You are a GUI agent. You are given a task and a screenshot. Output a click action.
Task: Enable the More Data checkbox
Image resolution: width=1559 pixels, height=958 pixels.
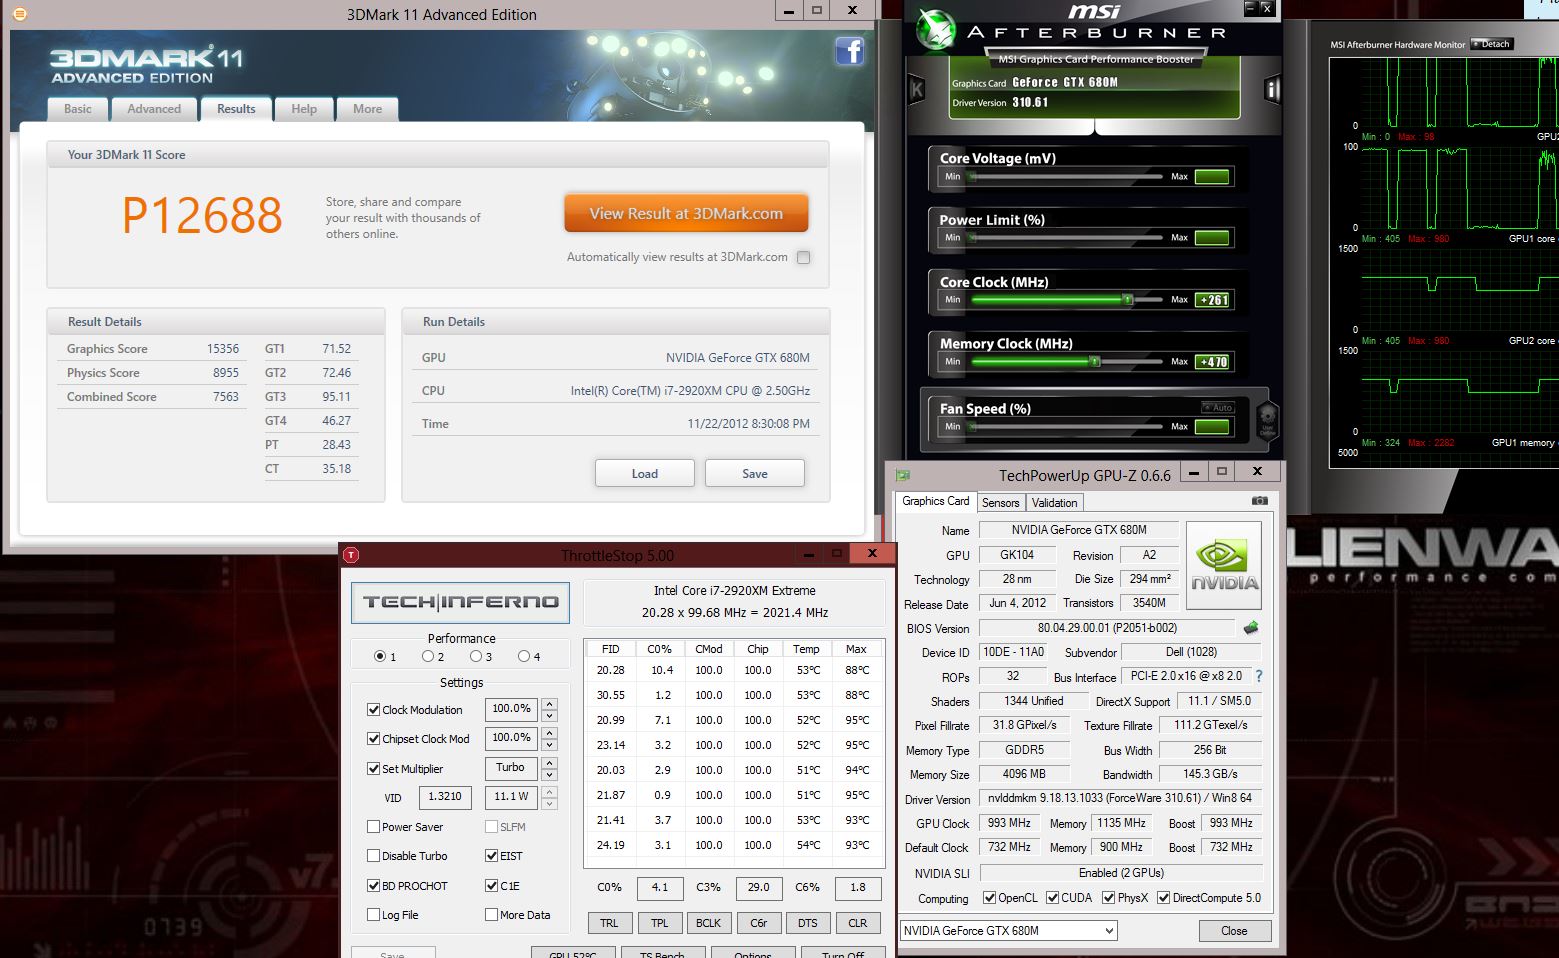pyautogui.click(x=492, y=915)
